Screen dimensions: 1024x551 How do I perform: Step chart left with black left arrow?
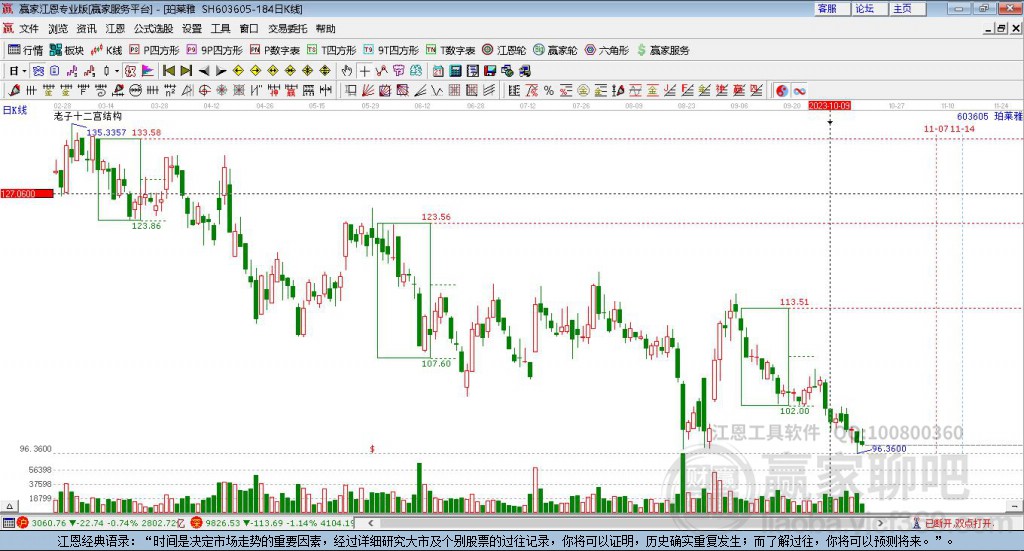(204, 71)
